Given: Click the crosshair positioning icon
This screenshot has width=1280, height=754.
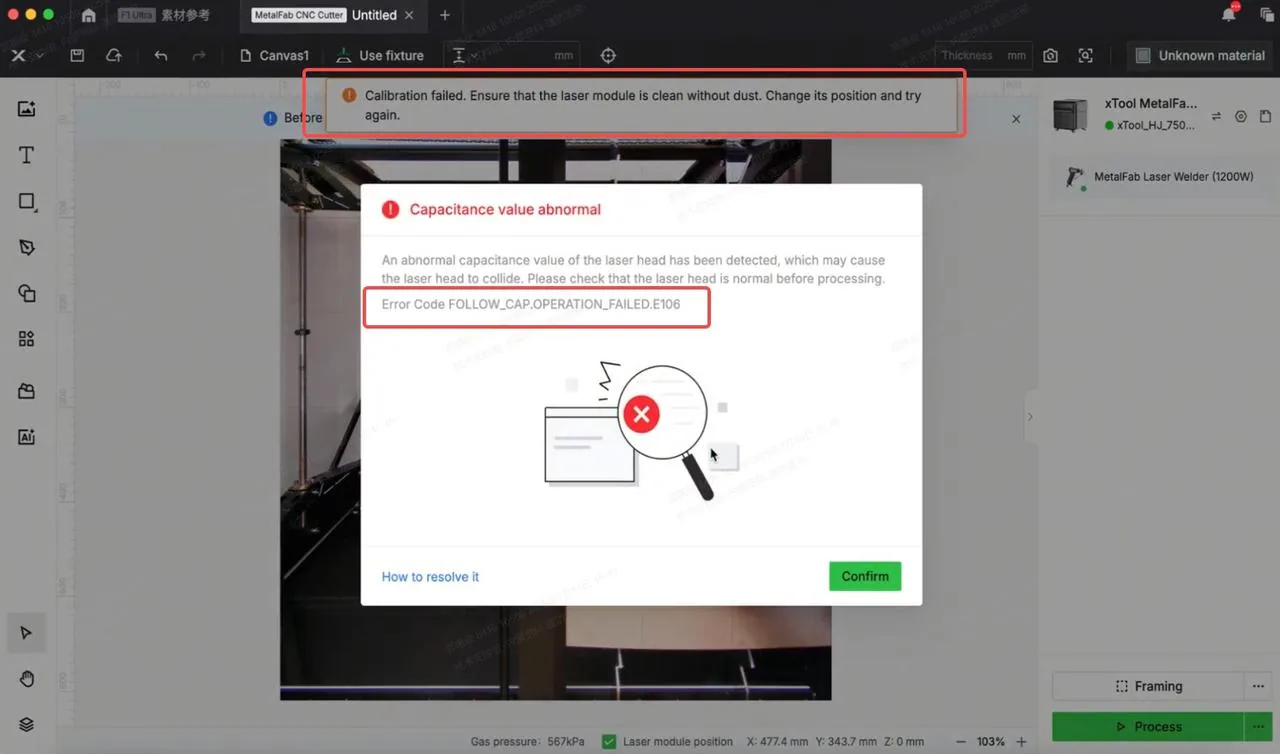Looking at the screenshot, I should pos(608,56).
